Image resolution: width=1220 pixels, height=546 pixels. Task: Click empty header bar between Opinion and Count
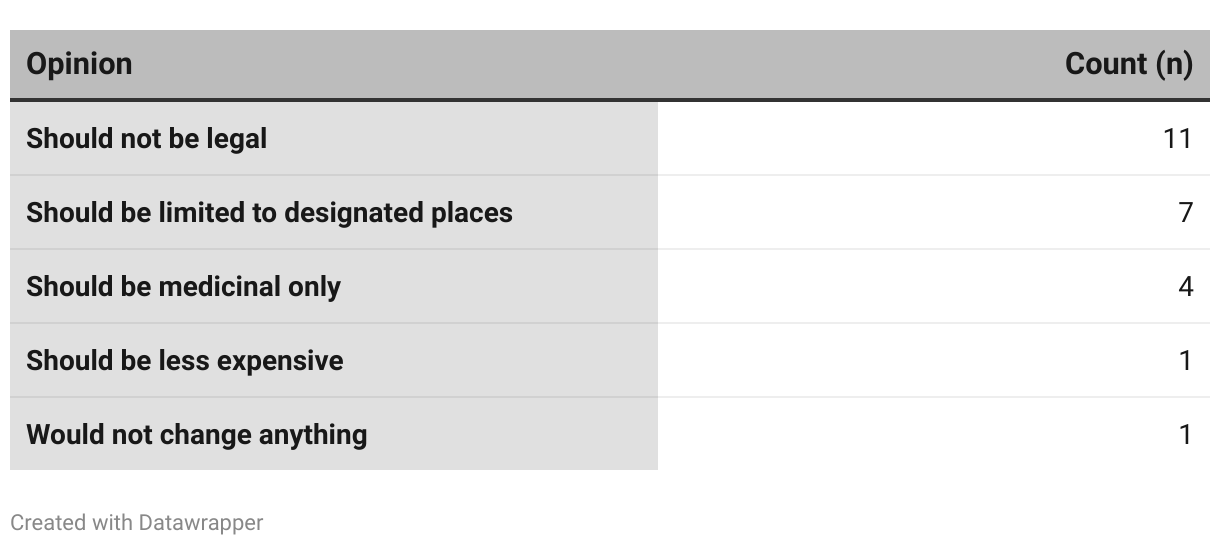(600, 64)
